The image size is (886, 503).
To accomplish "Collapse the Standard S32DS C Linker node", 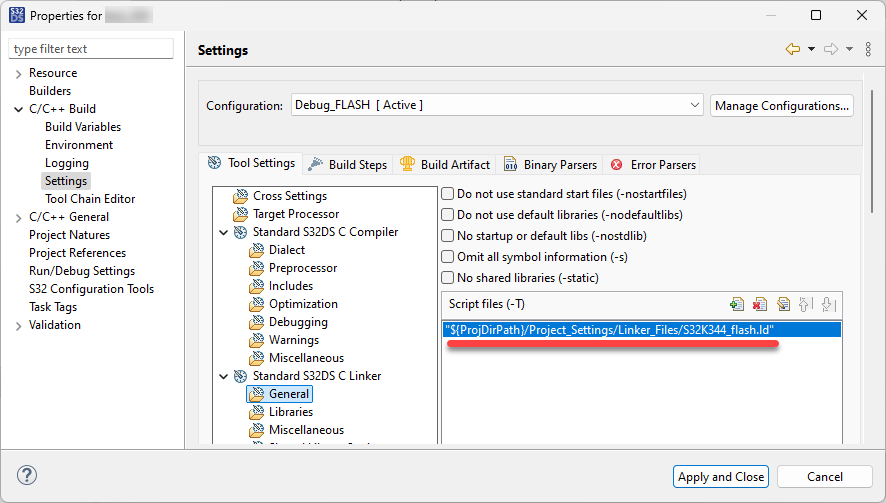I will [224, 376].
